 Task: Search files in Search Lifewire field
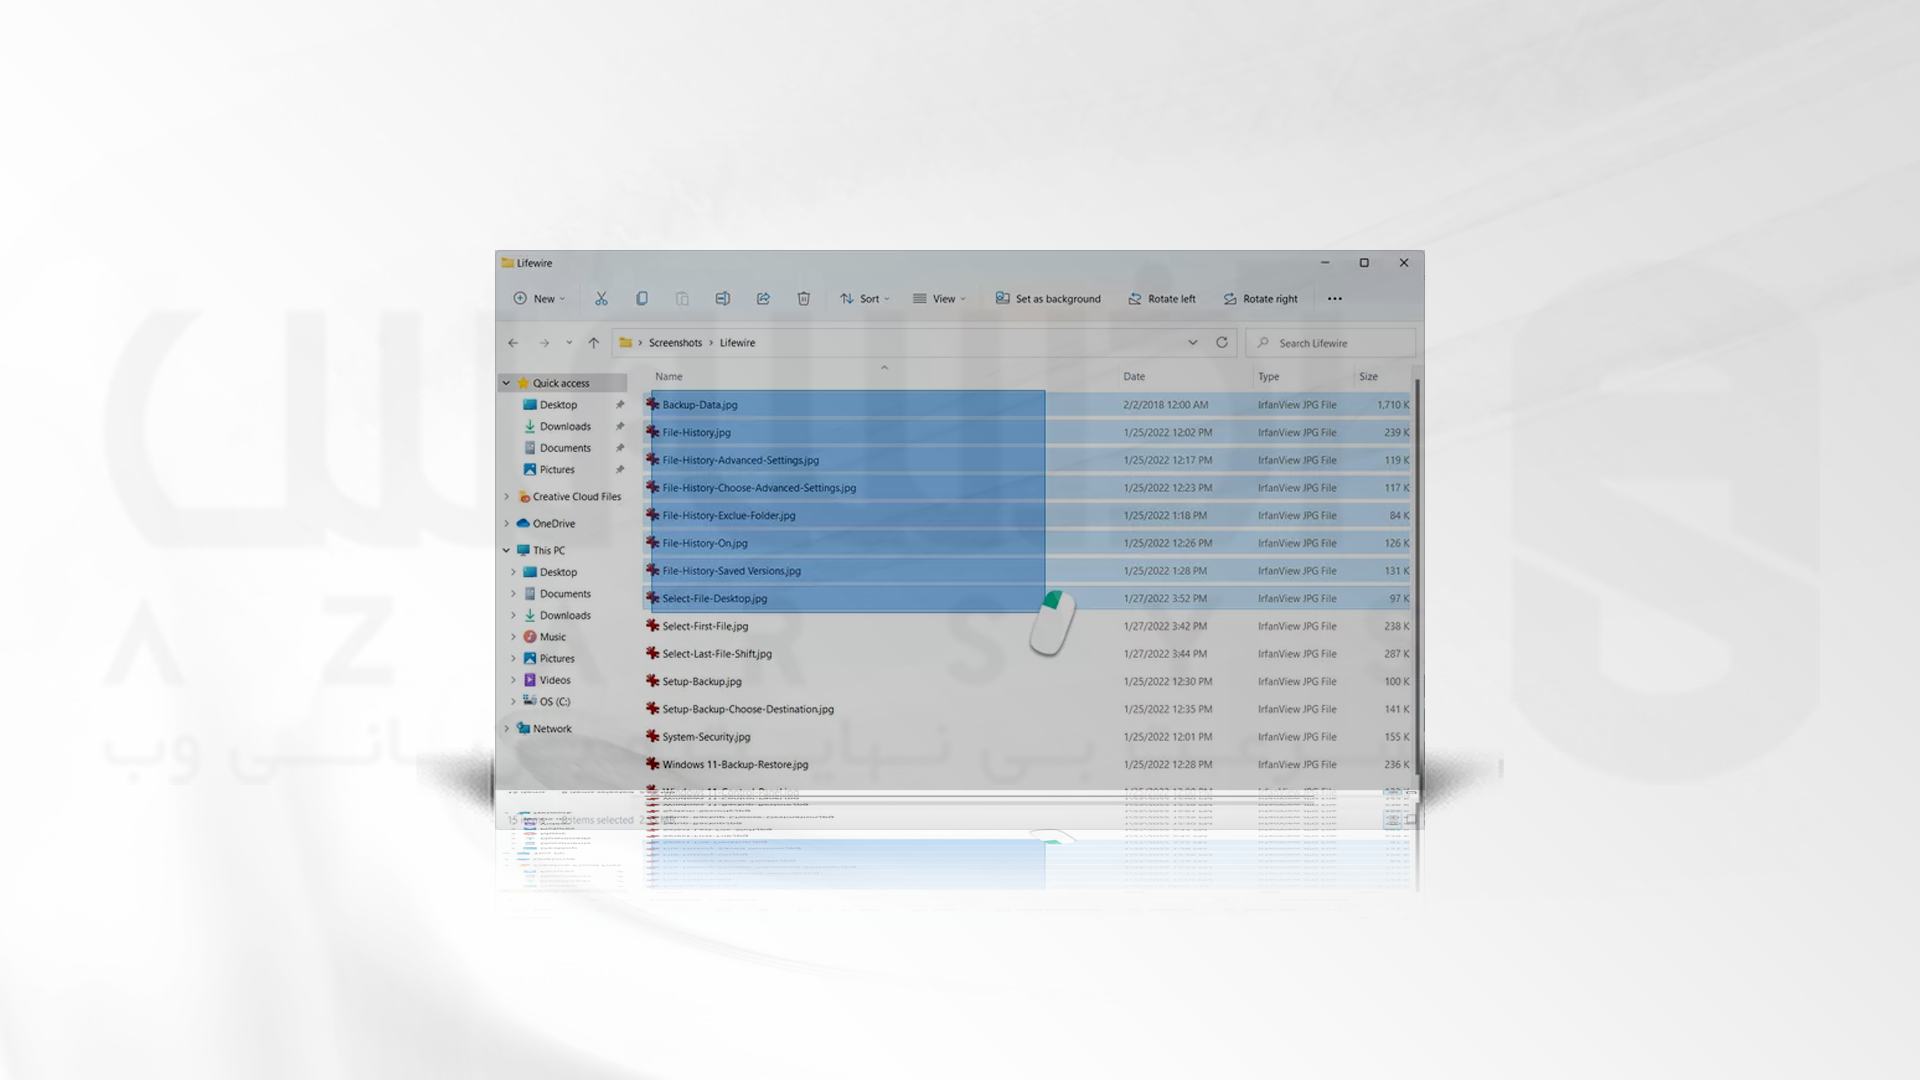pos(1328,343)
